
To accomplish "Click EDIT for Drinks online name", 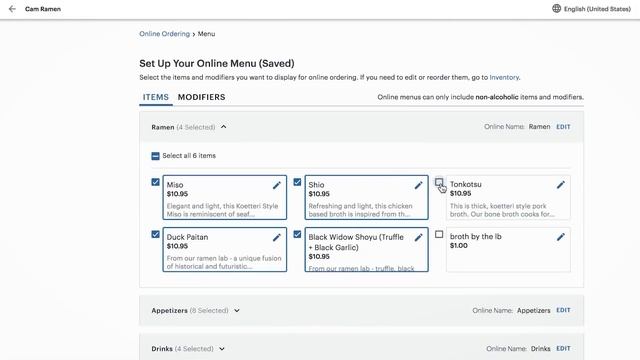I will tap(563, 349).
